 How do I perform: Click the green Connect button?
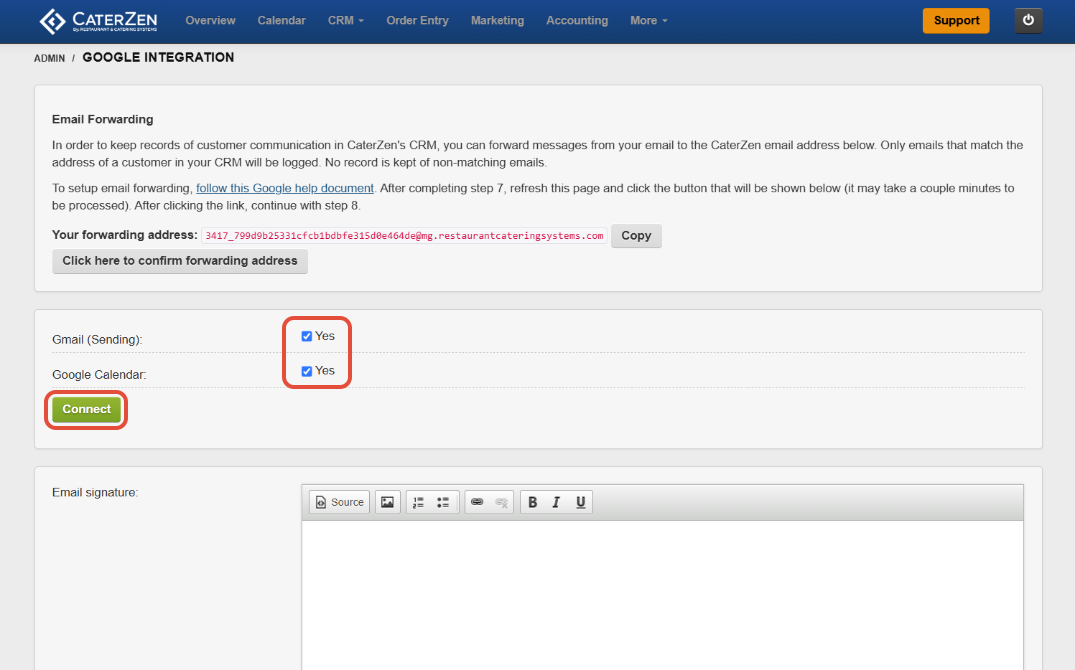pos(86,409)
